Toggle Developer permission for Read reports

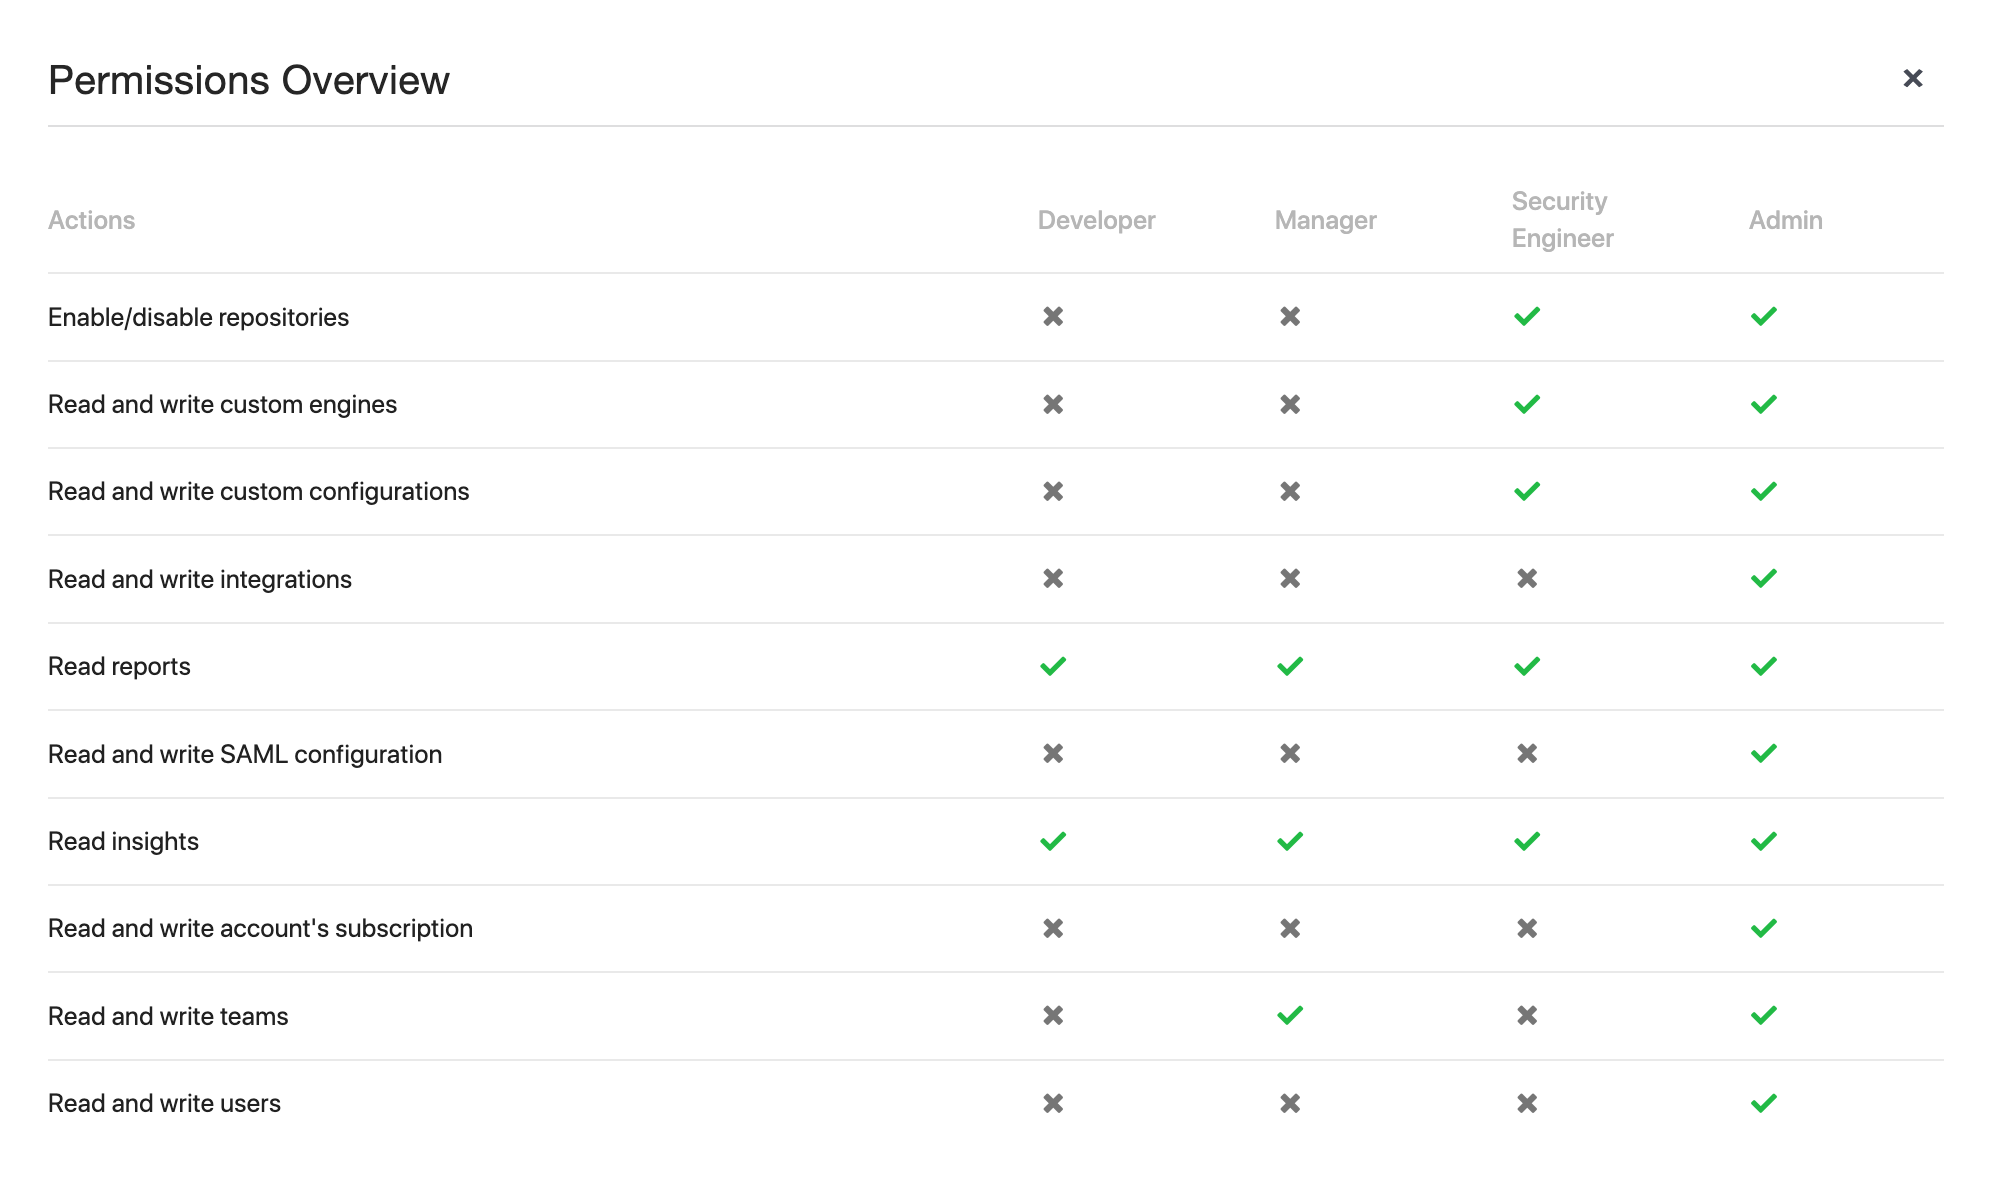pyautogui.click(x=1053, y=664)
